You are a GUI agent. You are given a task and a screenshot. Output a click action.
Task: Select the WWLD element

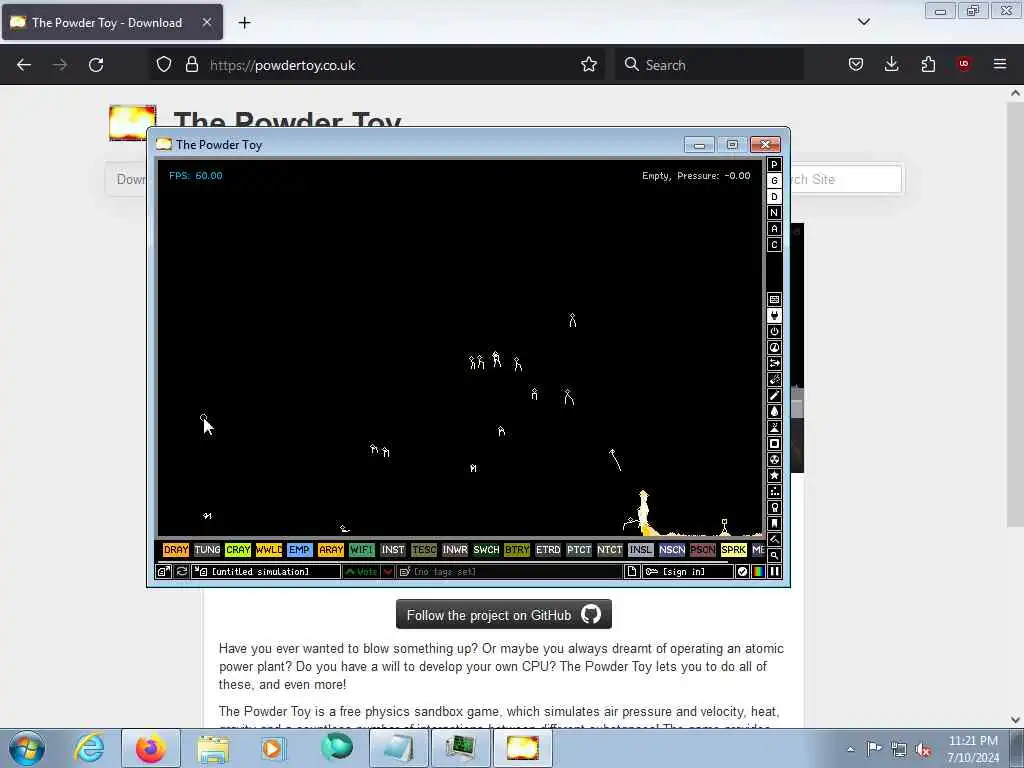(x=269, y=550)
